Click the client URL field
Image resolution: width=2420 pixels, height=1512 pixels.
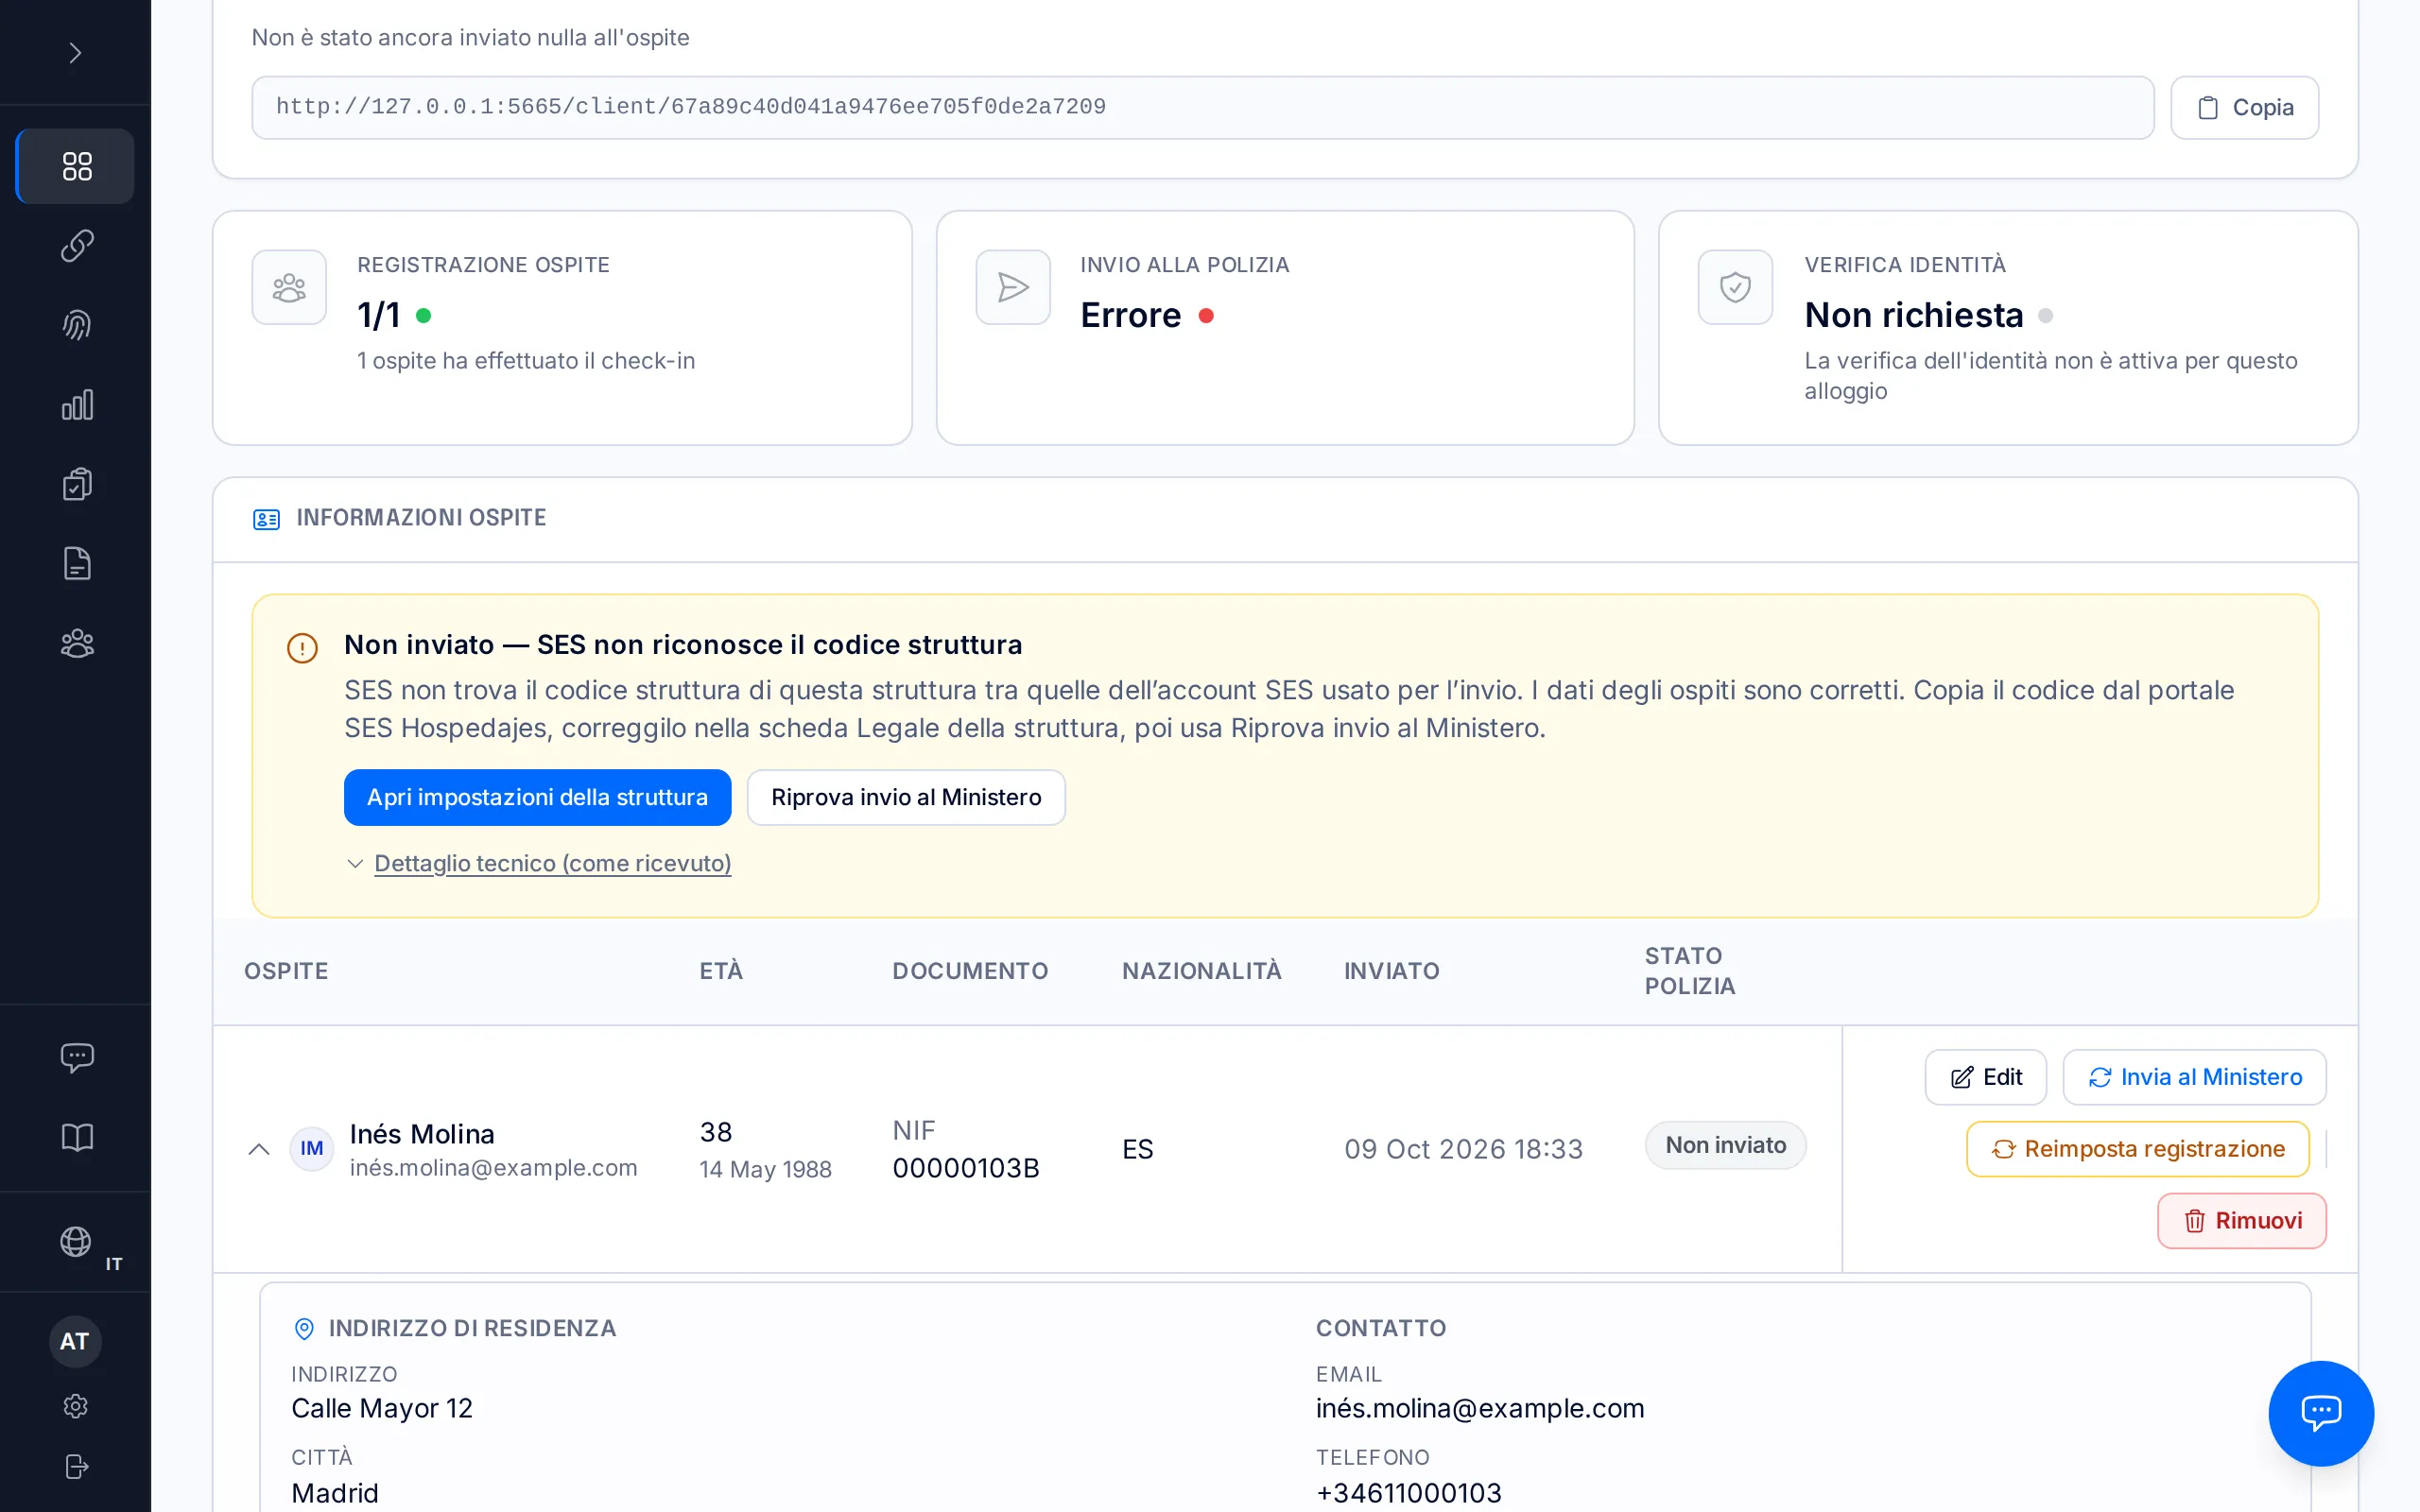(x=1202, y=107)
